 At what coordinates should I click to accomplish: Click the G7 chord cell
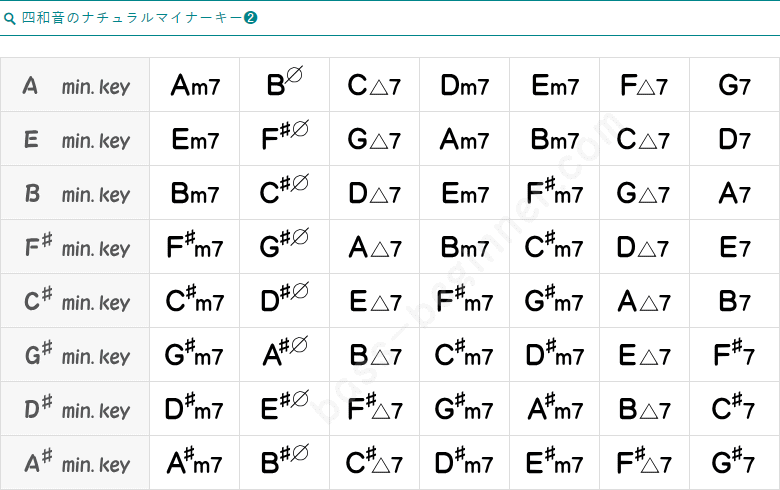tap(734, 86)
